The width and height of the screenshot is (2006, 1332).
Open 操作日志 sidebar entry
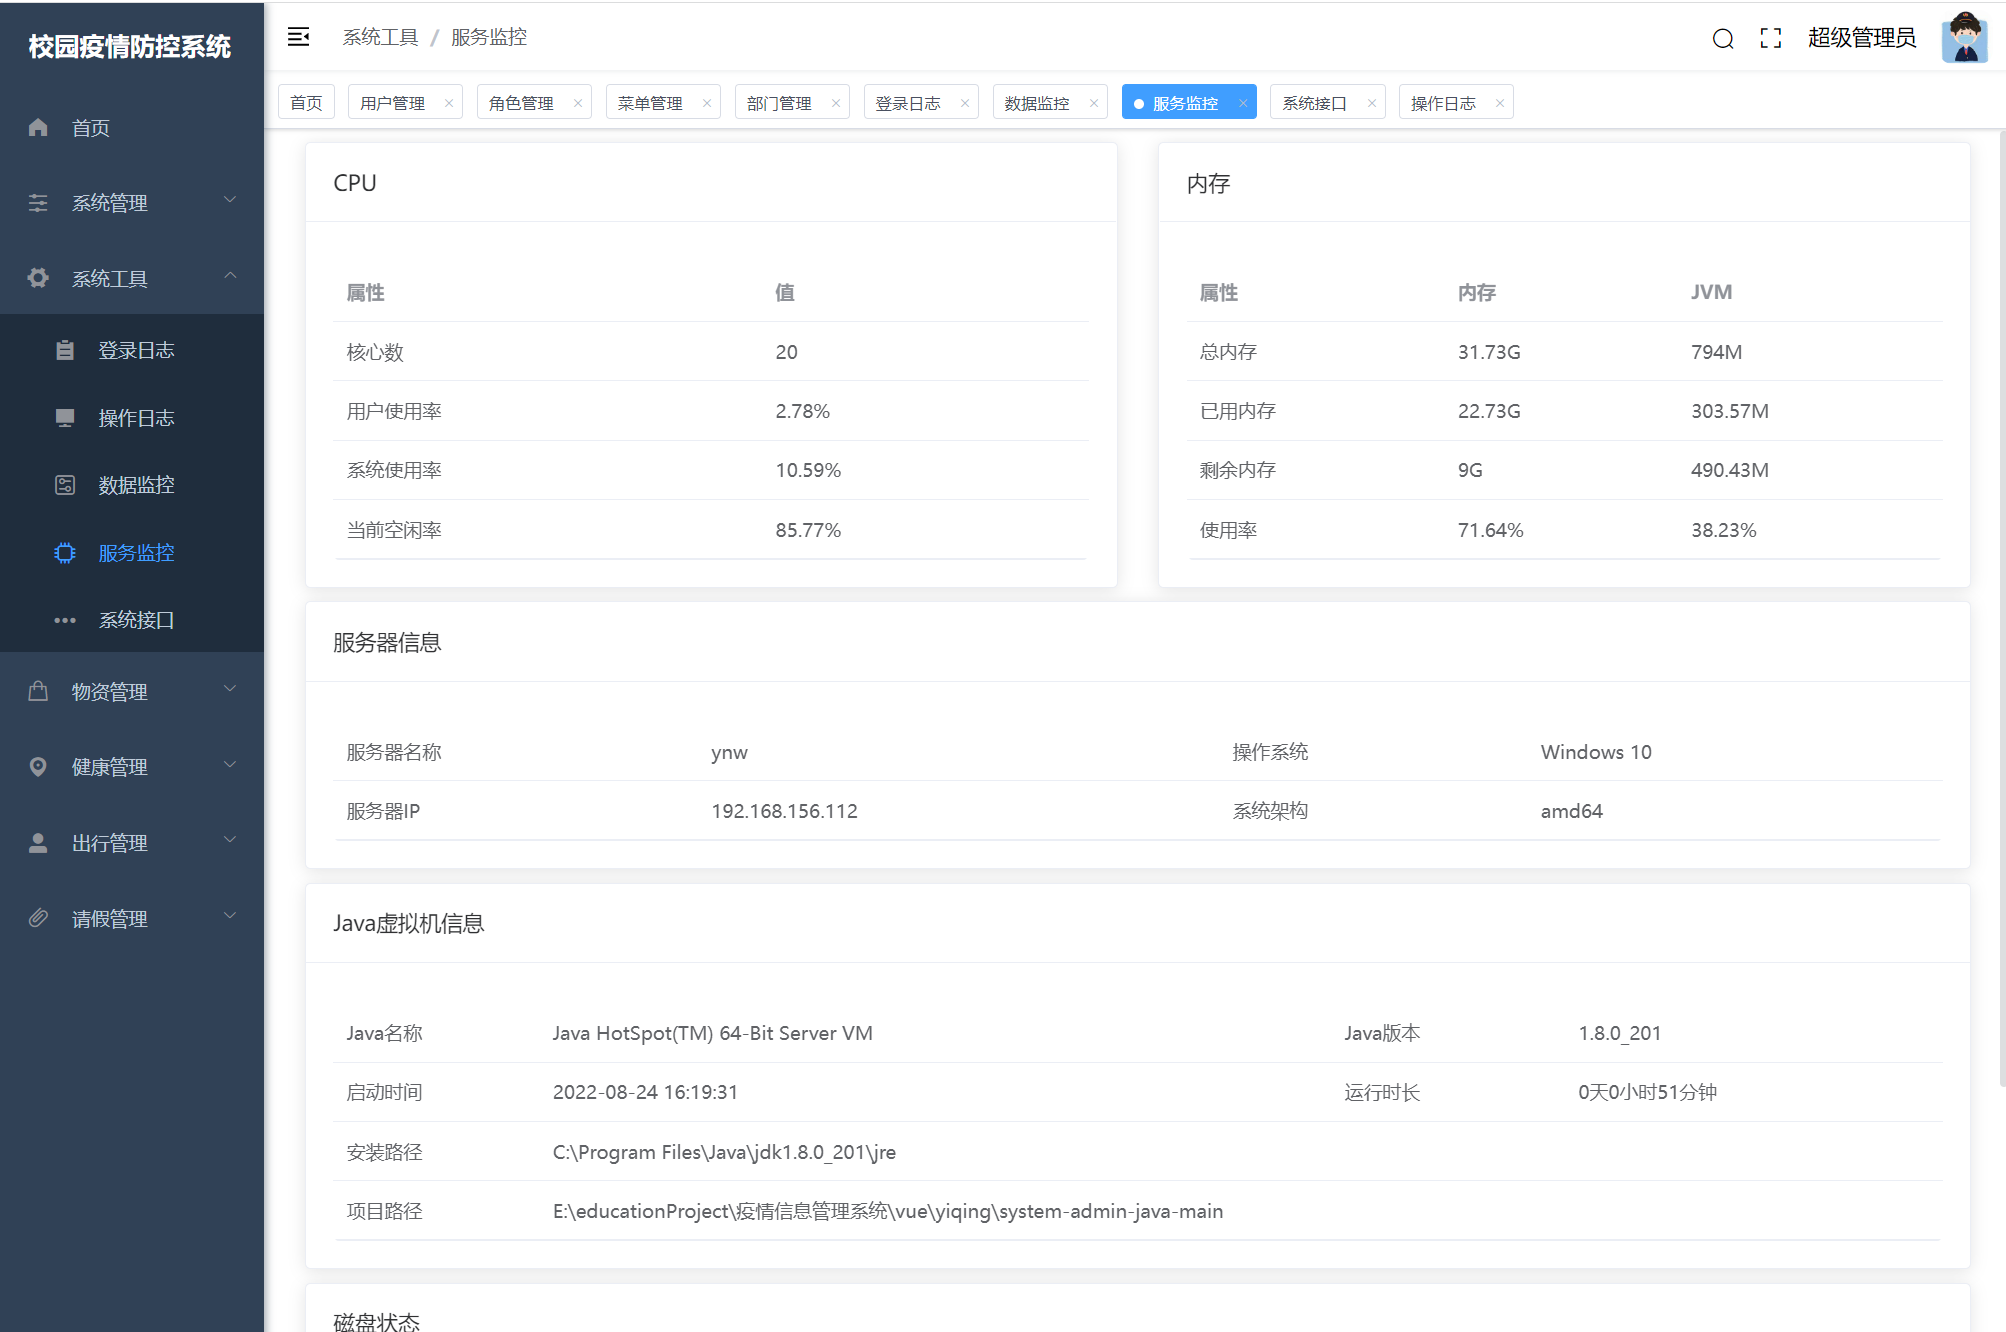point(136,418)
